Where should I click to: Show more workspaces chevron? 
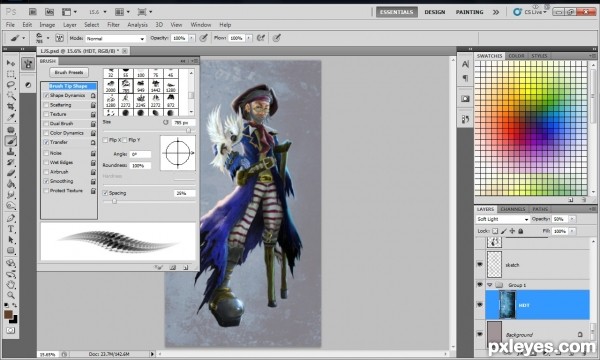click(x=496, y=12)
